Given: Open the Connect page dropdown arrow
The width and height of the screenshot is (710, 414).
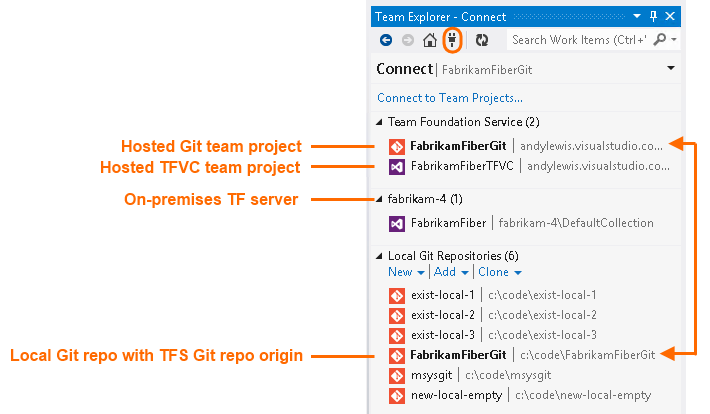Looking at the screenshot, I should tap(669, 69).
